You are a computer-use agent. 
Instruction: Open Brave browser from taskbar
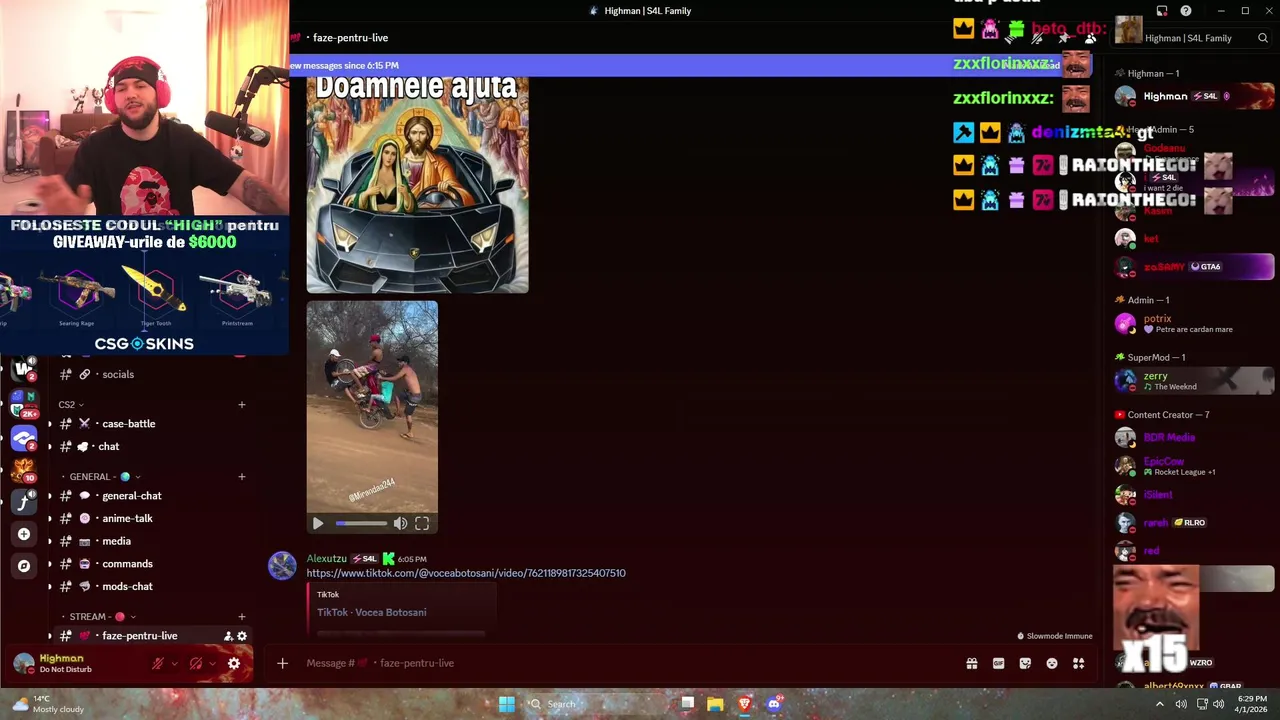click(x=744, y=704)
